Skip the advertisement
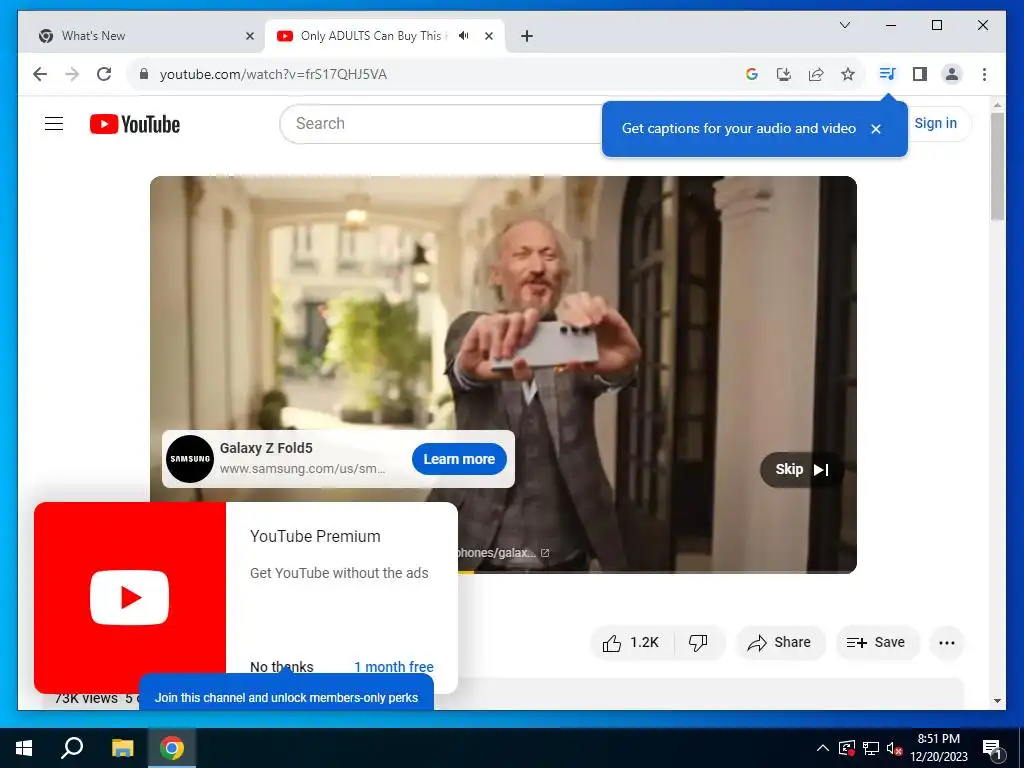Screen dimensions: 1024x768 tap(802, 470)
